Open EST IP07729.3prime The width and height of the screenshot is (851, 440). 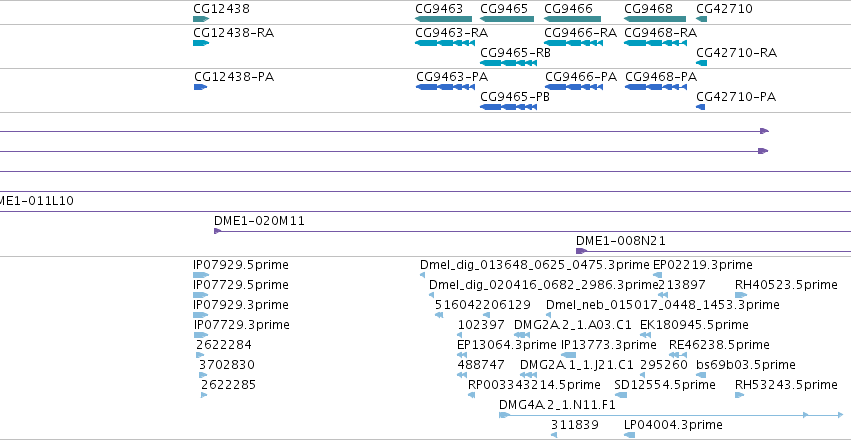[242, 325]
